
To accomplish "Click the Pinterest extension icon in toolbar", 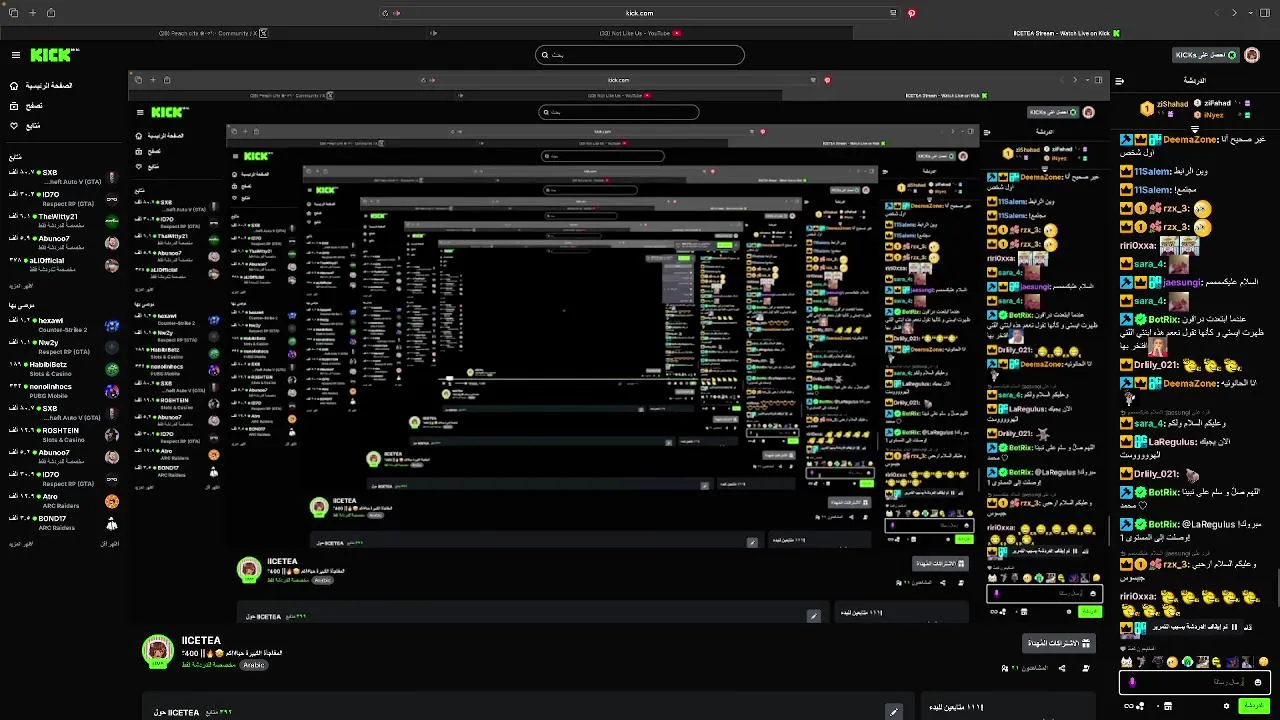I will 911,13.
